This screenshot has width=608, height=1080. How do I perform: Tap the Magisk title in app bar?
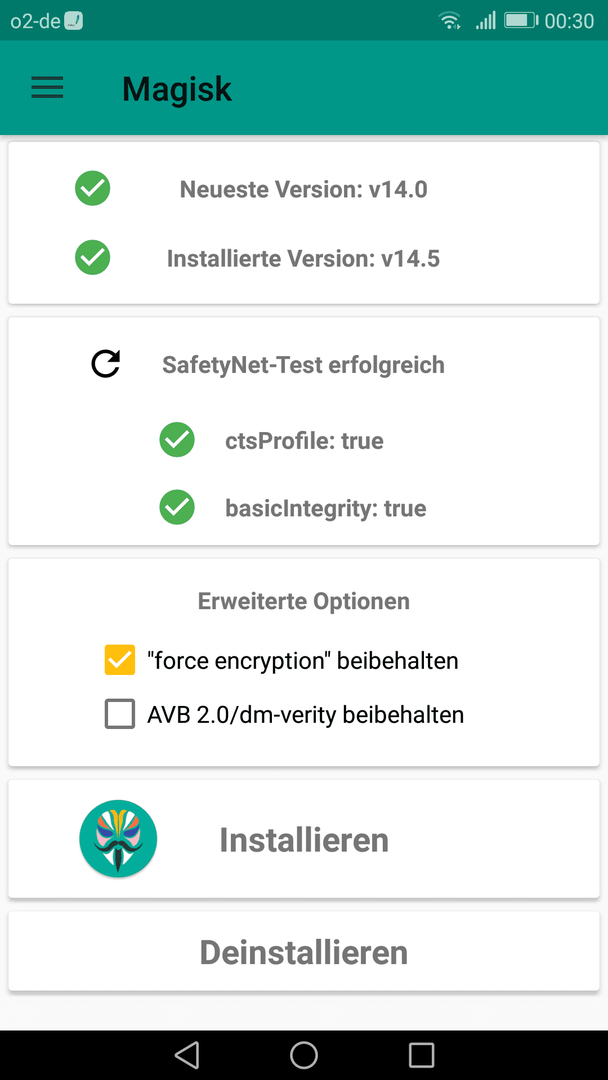[177, 88]
